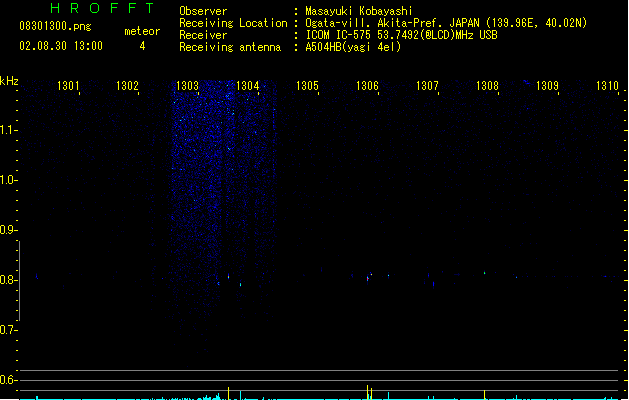This screenshot has width=629, height=400.
Task: Click the 0.9 kHz axis label
Action: pos(8,230)
